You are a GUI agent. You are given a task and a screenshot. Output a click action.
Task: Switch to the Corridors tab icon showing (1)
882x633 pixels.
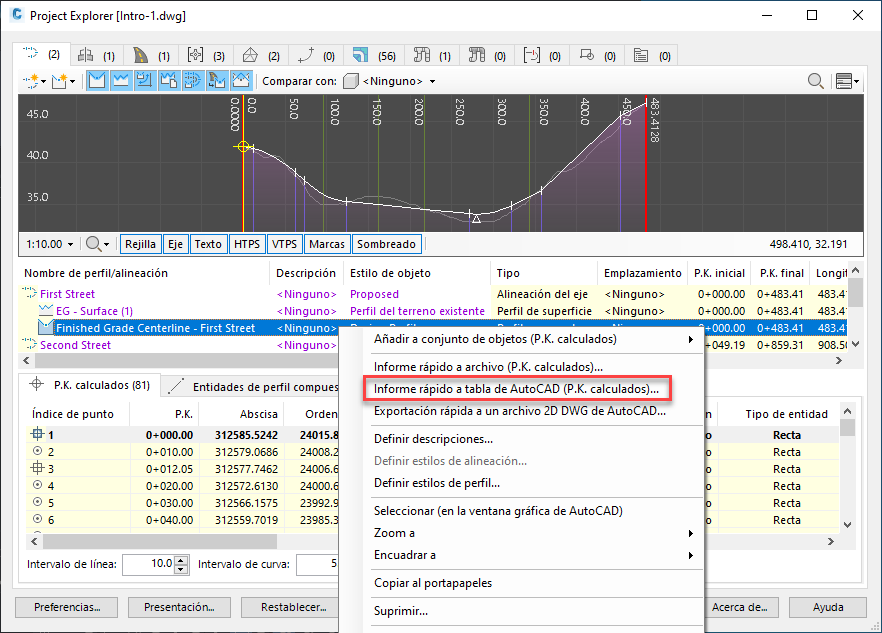click(x=149, y=54)
